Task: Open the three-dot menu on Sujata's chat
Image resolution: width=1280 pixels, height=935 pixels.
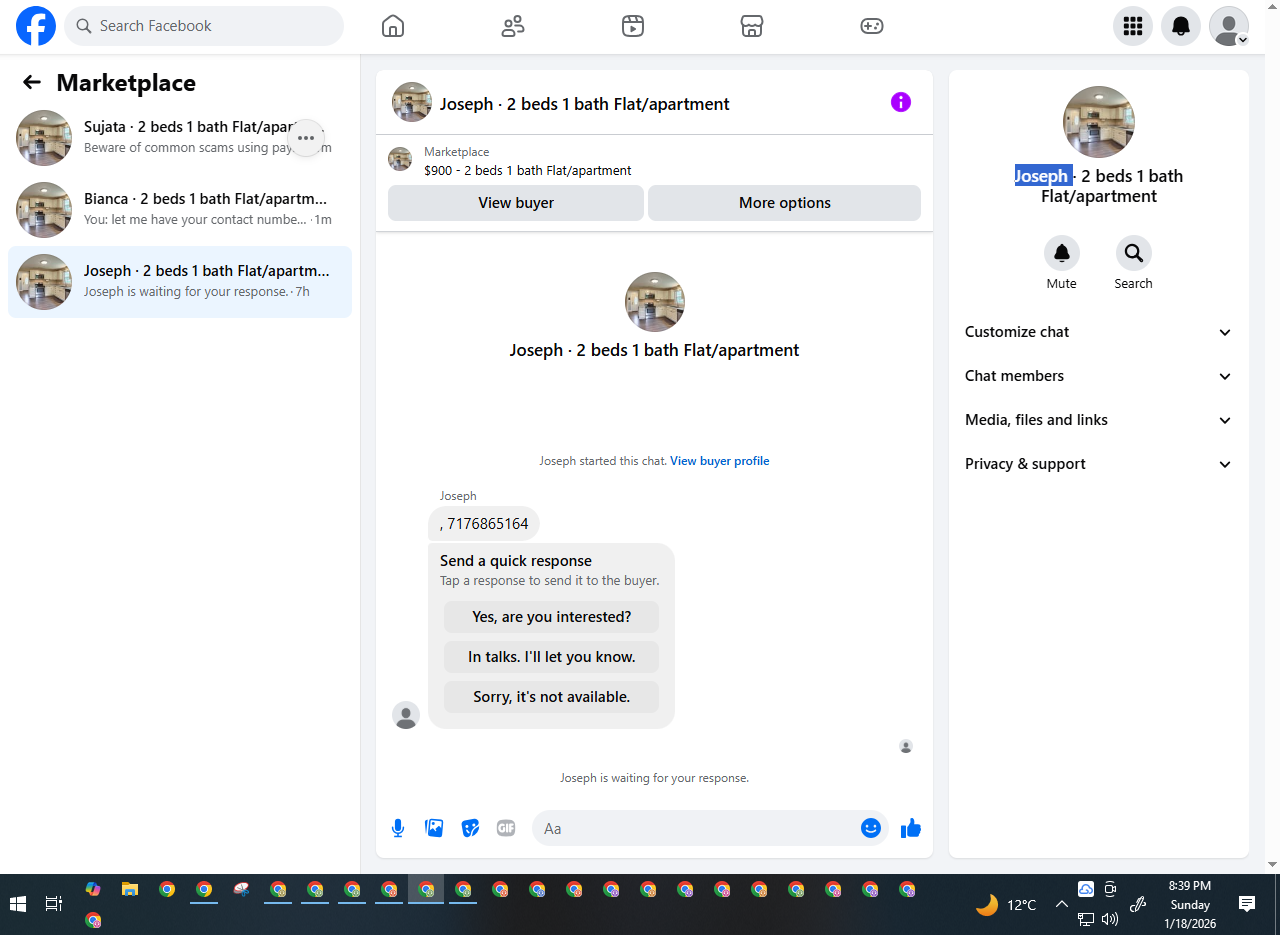Action: tap(306, 138)
